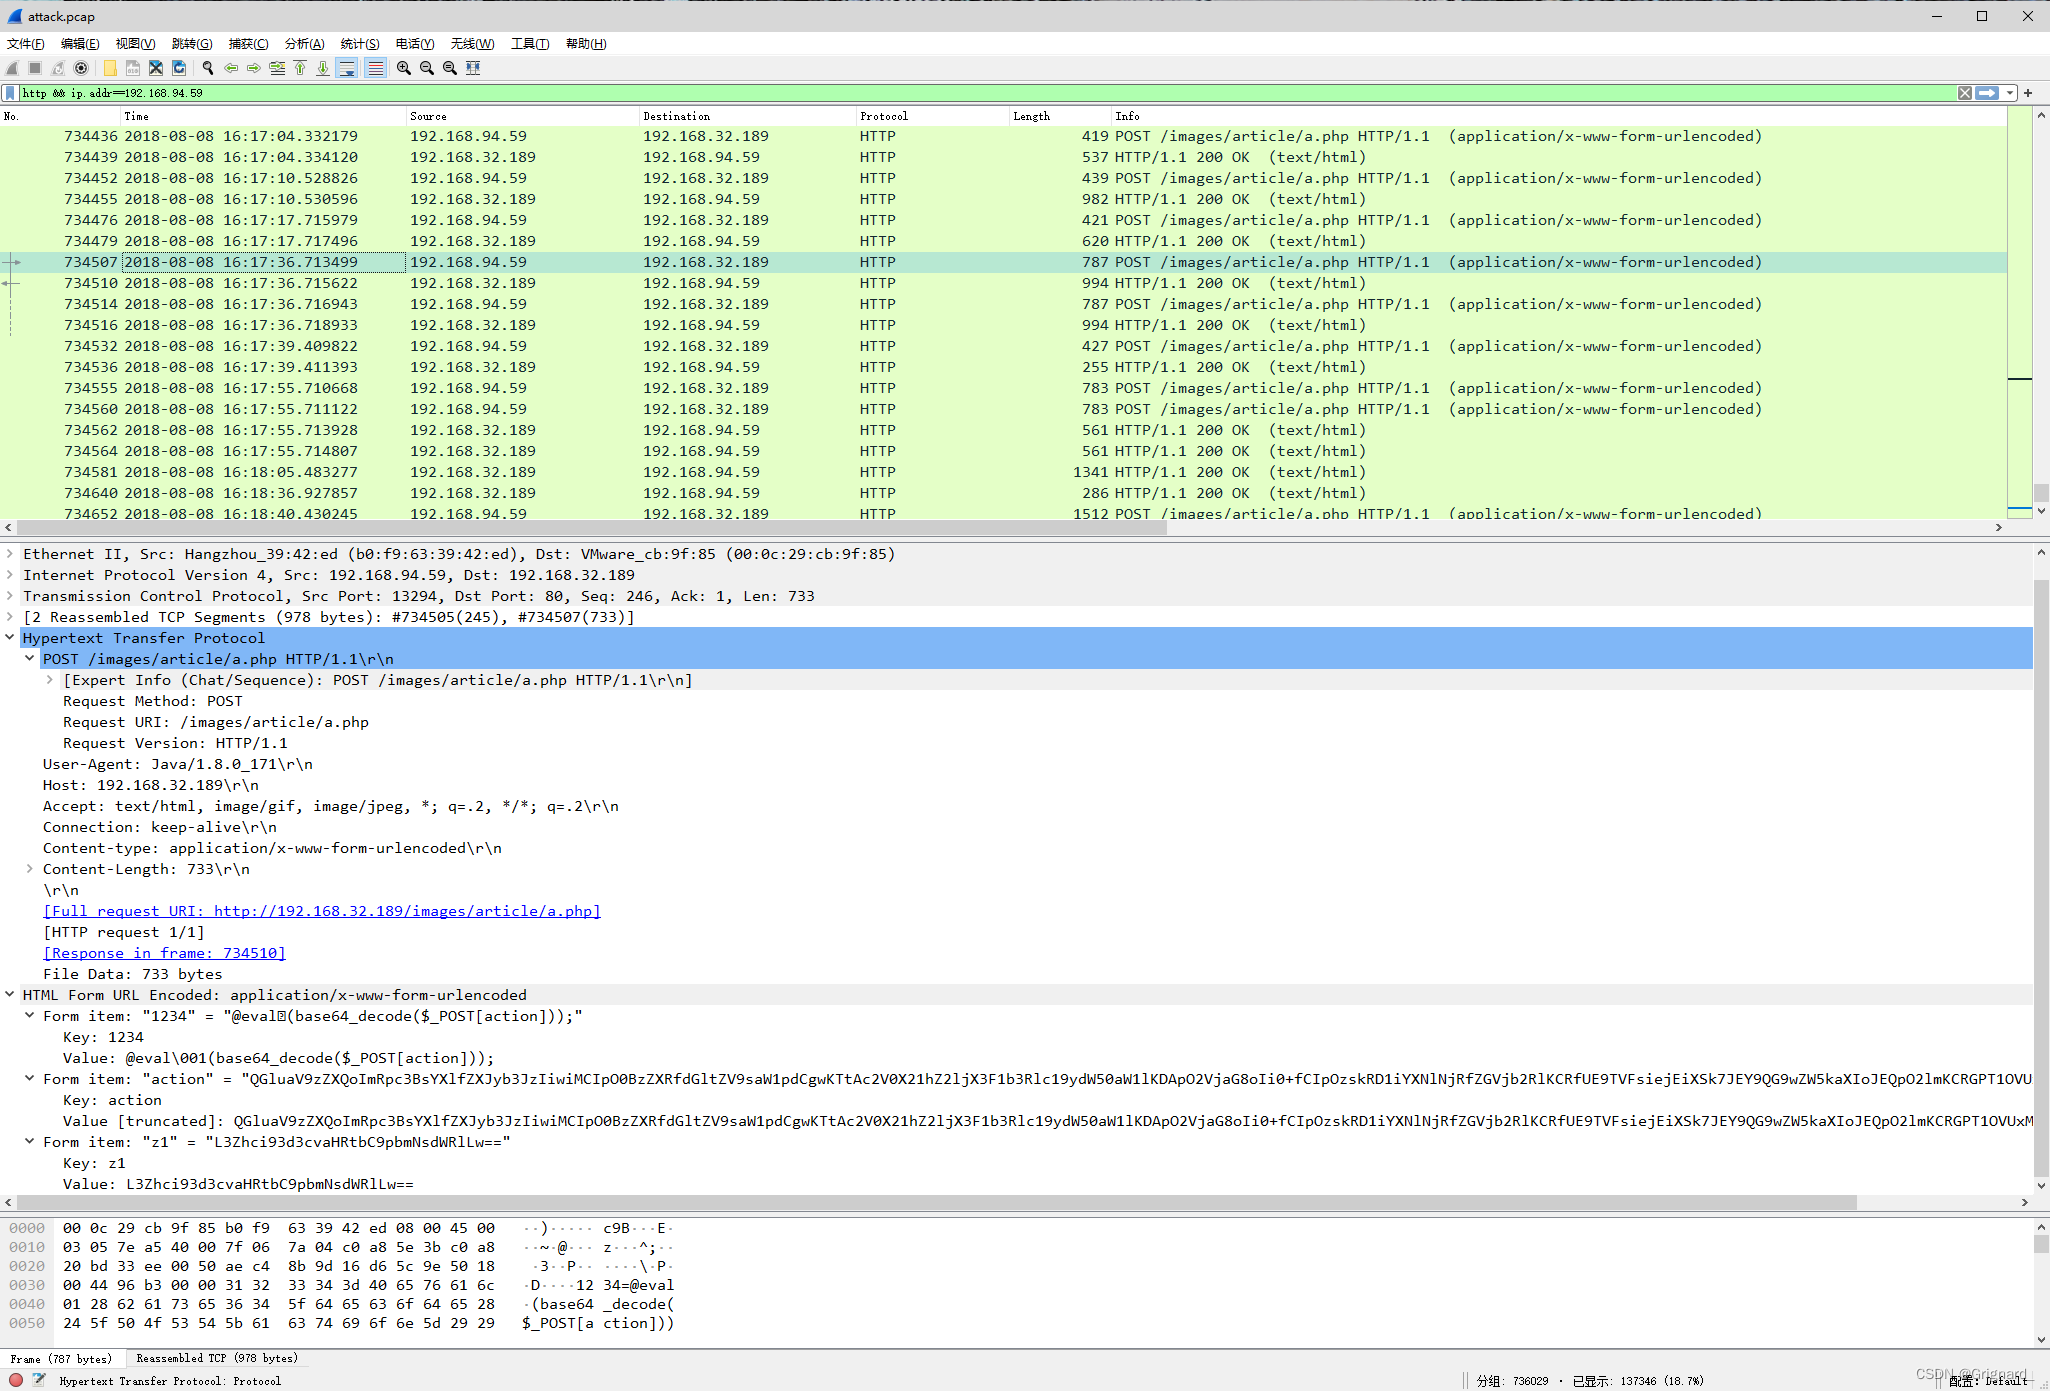Click the start capture shark fin icon

(12, 68)
